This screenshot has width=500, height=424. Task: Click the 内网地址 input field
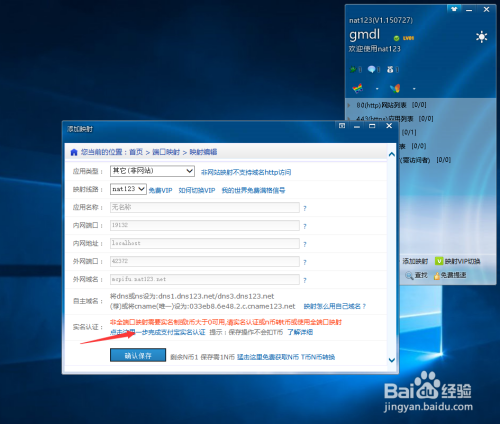coord(205,243)
